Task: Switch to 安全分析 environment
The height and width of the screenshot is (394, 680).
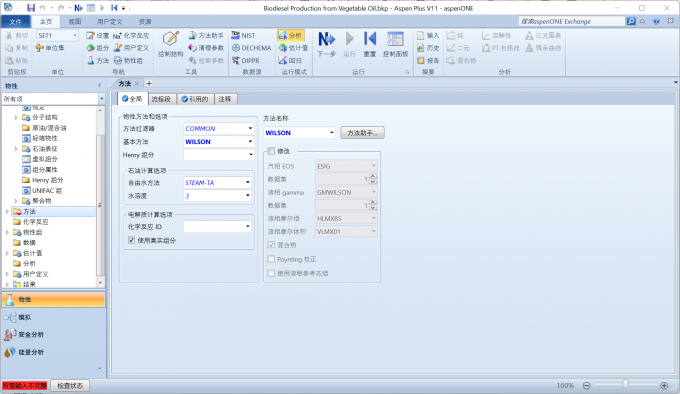Action: click(53, 335)
